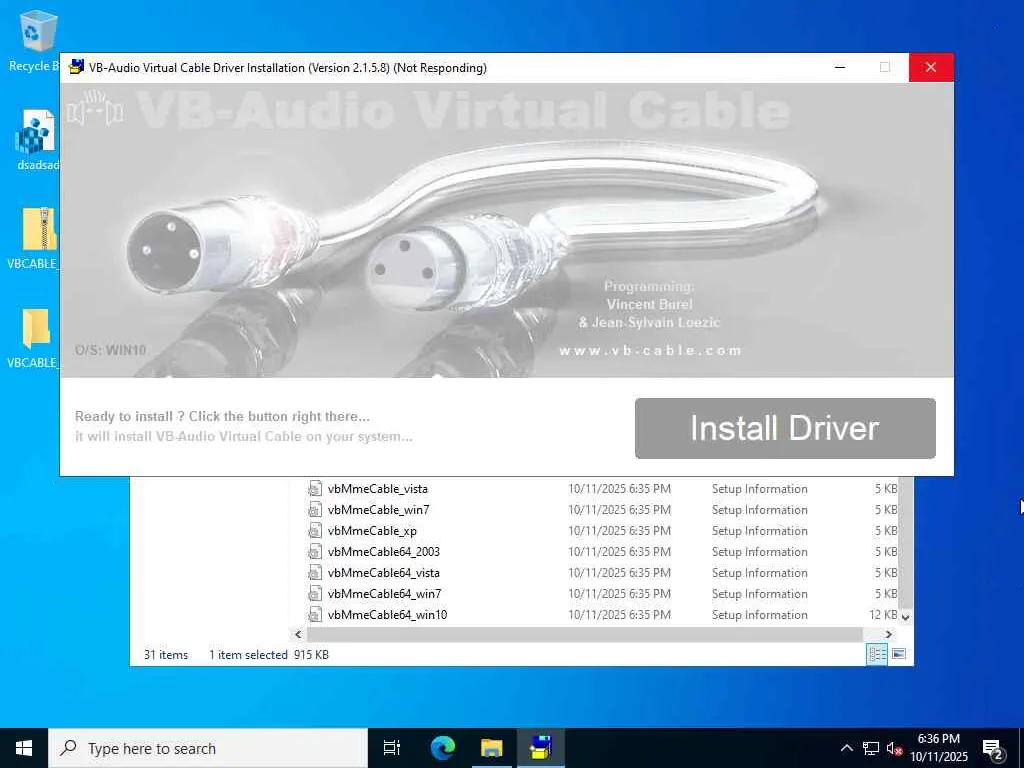Image resolution: width=1024 pixels, height=768 pixels.
Task: Click the vbMmeCable_vista file icon
Action: pos(315,488)
